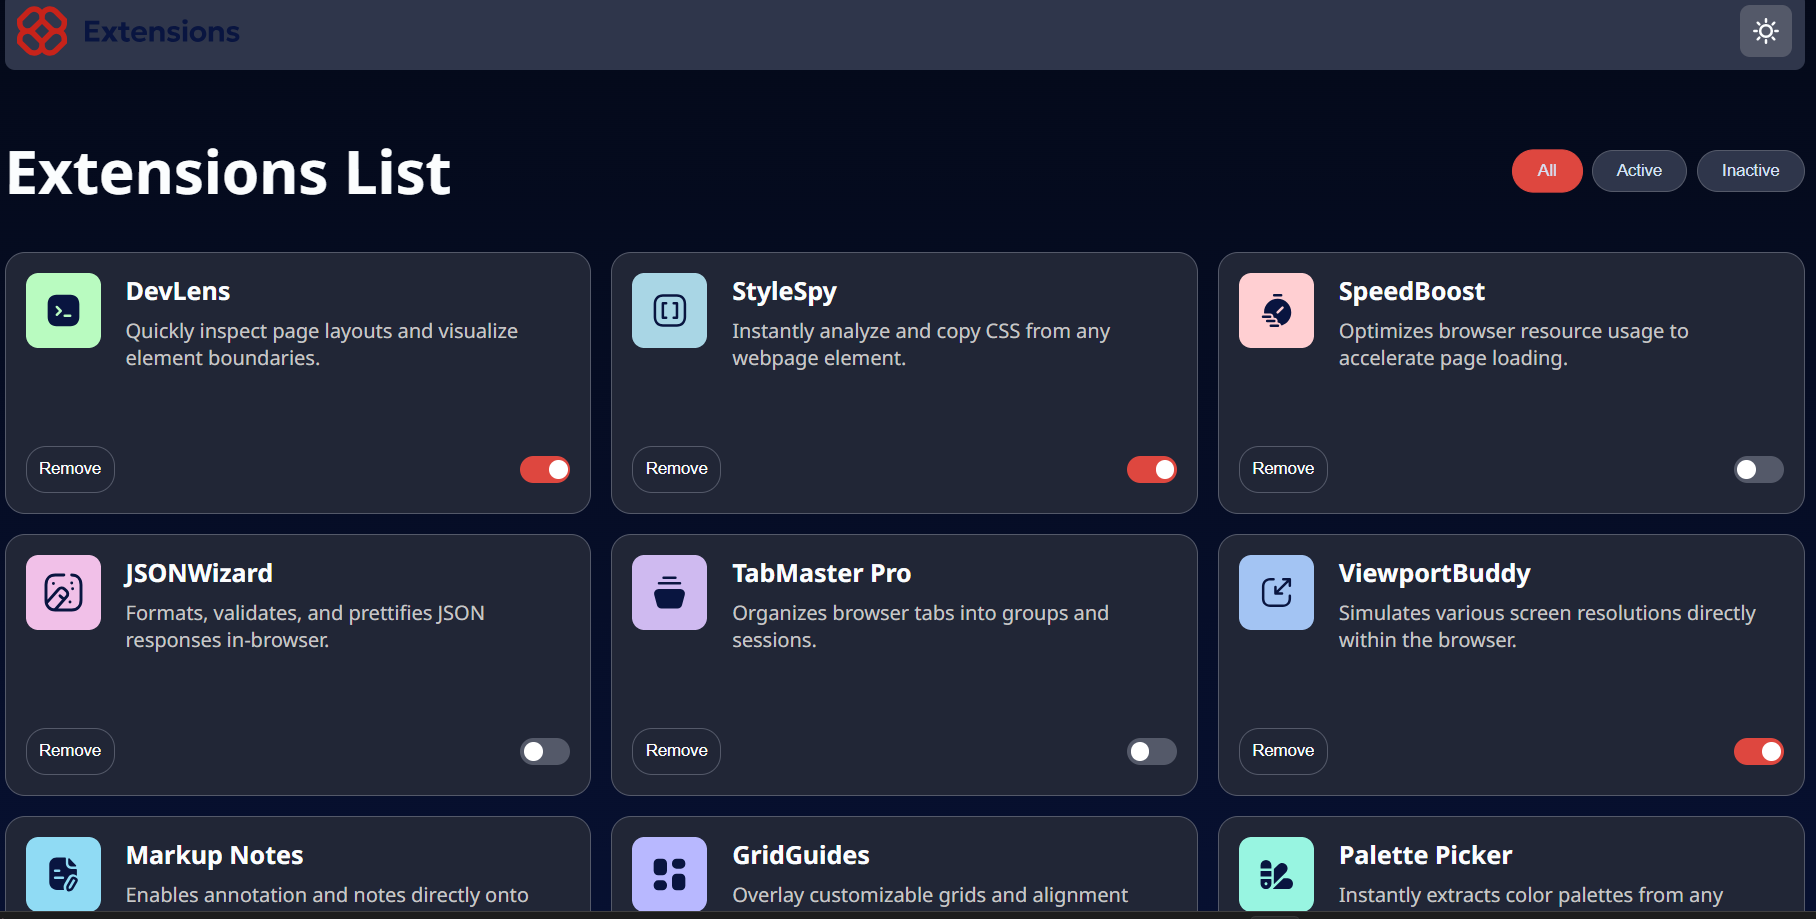This screenshot has height=919, width=1816.
Task: Click the ViewportBuddy screen icon
Action: tap(1276, 593)
